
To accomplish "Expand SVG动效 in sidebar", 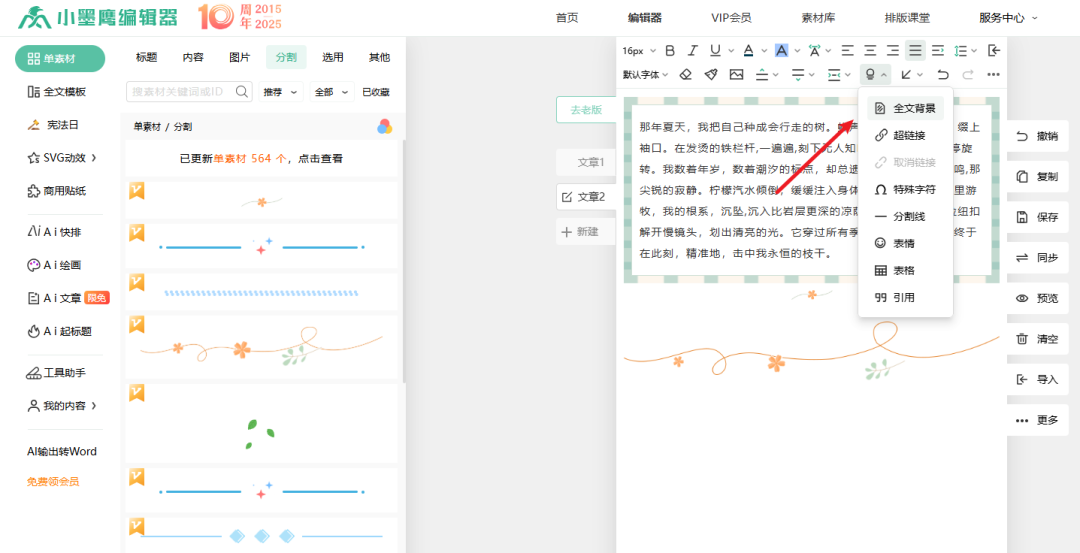I will [x=61, y=158].
